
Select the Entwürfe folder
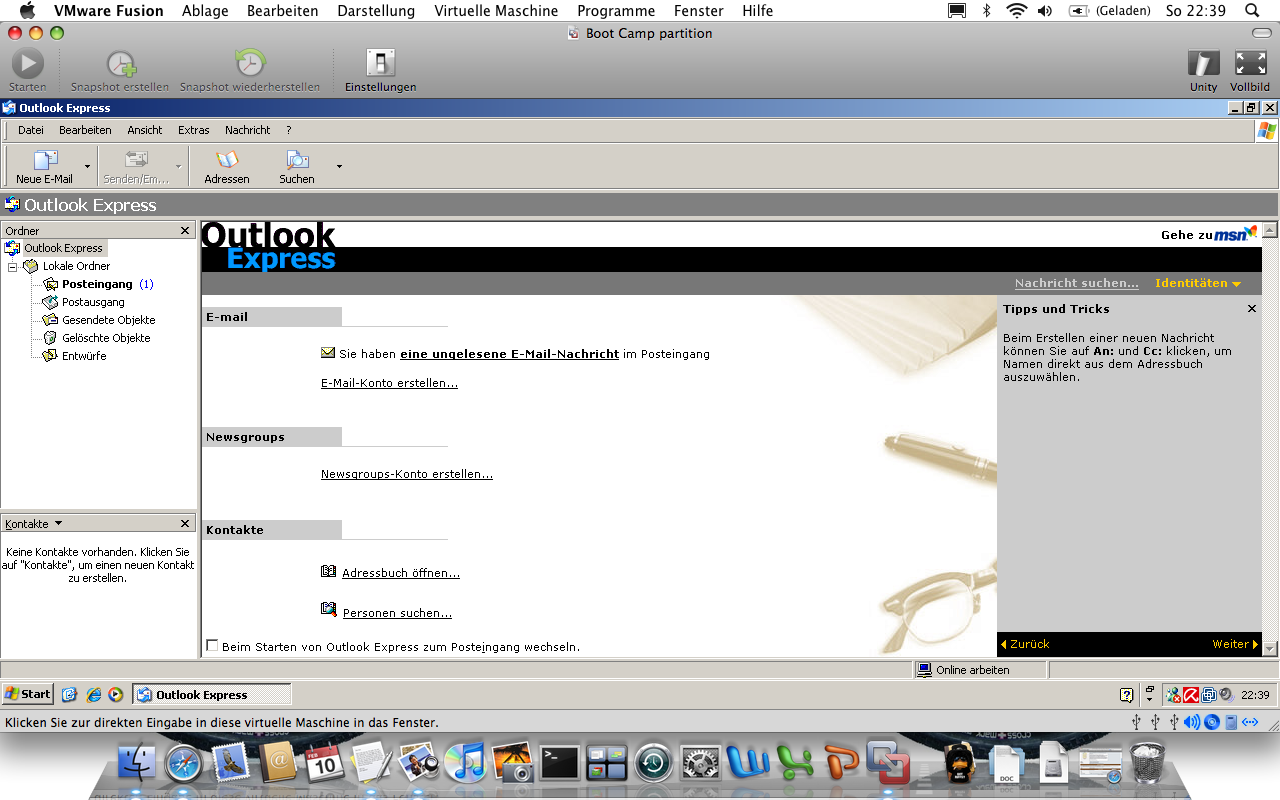(84, 356)
